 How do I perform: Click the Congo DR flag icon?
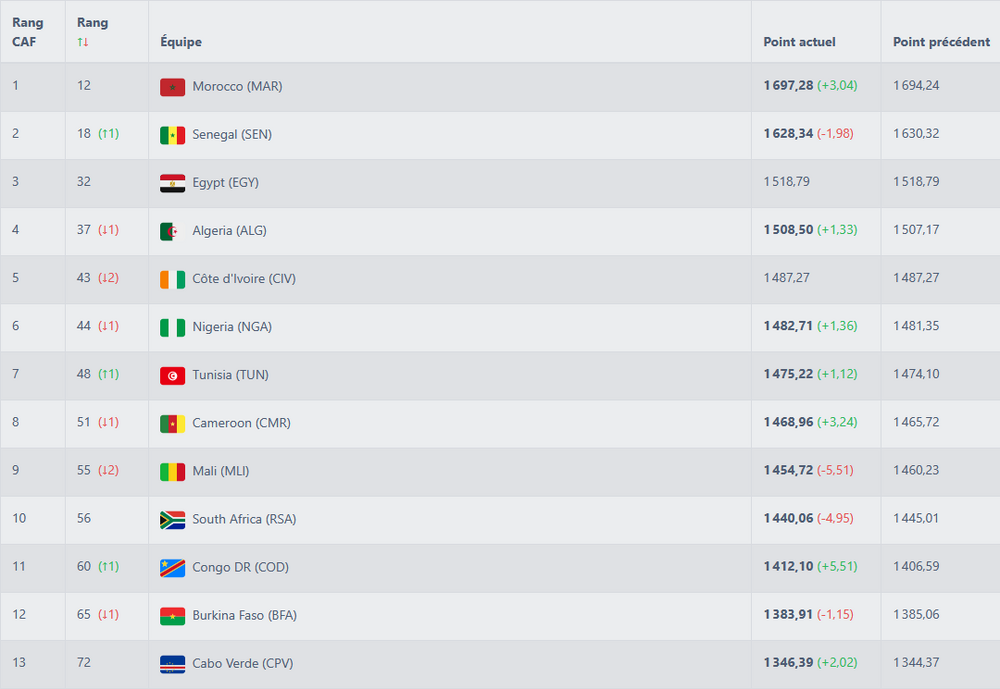(172, 567)
